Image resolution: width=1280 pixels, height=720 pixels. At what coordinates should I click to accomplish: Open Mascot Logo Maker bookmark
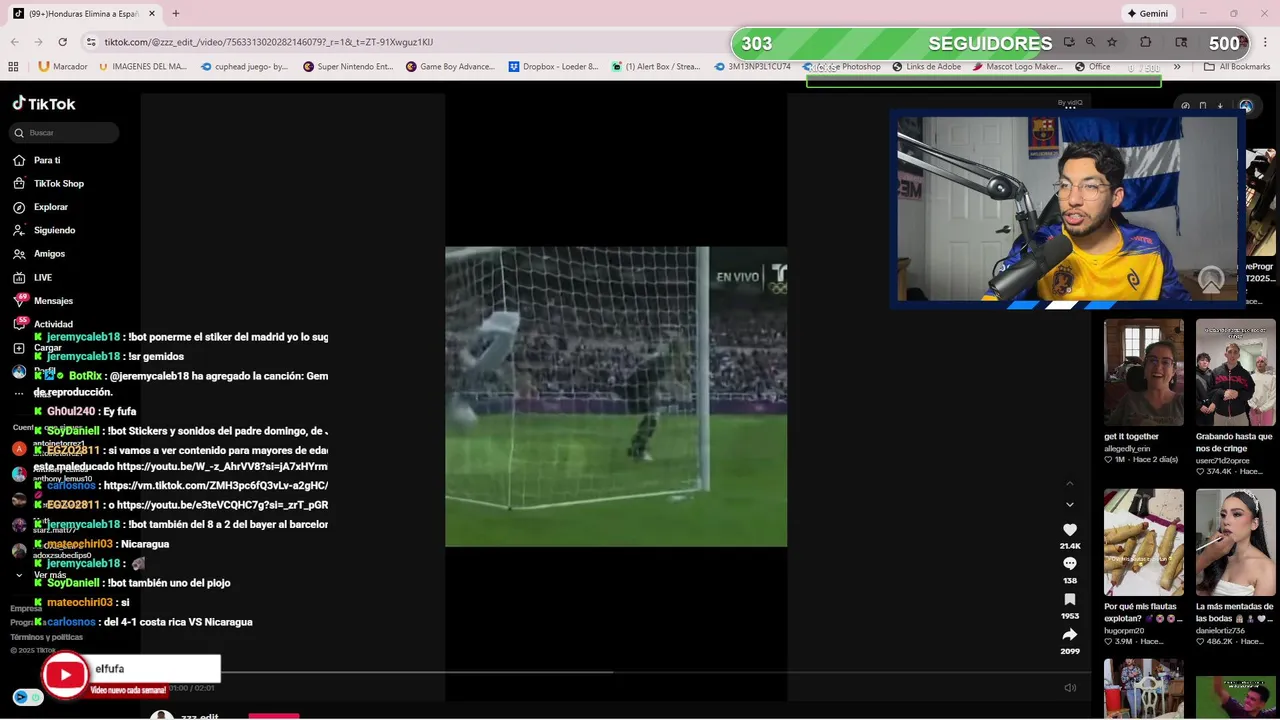pos(1017,67)
